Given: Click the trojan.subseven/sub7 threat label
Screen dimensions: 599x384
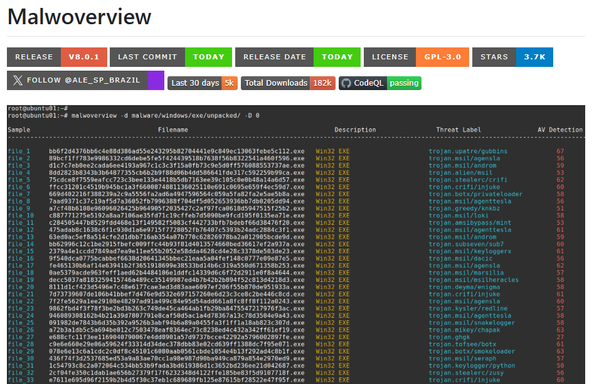Looking at the screenshot, I should [466, 244].
